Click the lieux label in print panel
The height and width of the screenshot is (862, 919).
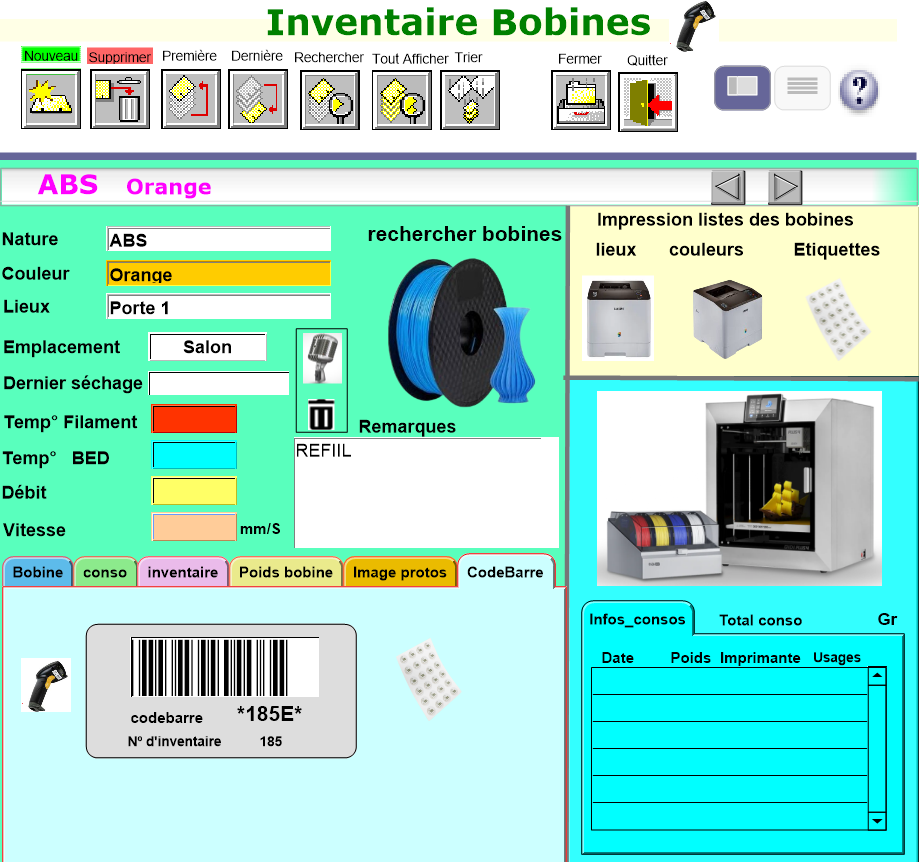pyautogui.click(x=615, y=250)
